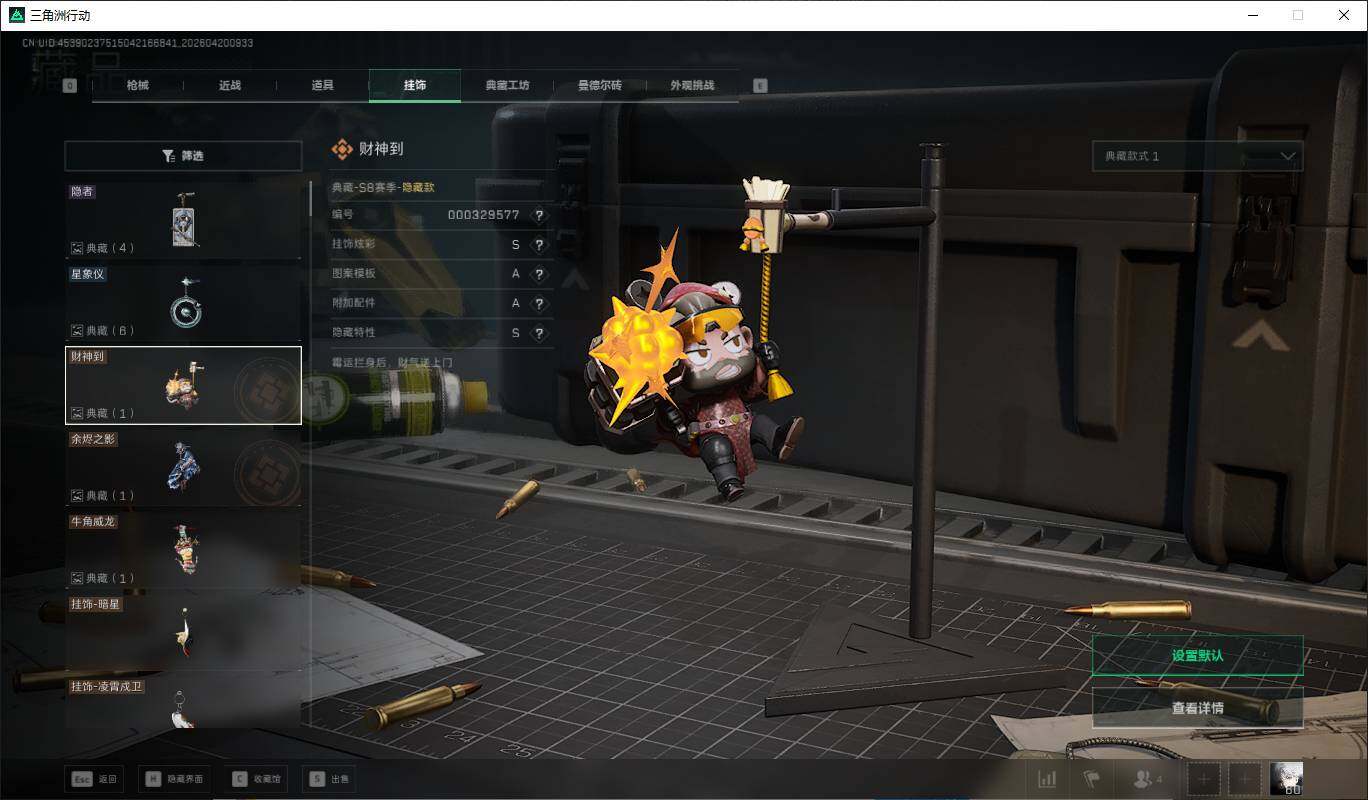This screenshot has width=1368, height=800.
Task: Switch to the 近战 tab
Action: click(230, 86)
